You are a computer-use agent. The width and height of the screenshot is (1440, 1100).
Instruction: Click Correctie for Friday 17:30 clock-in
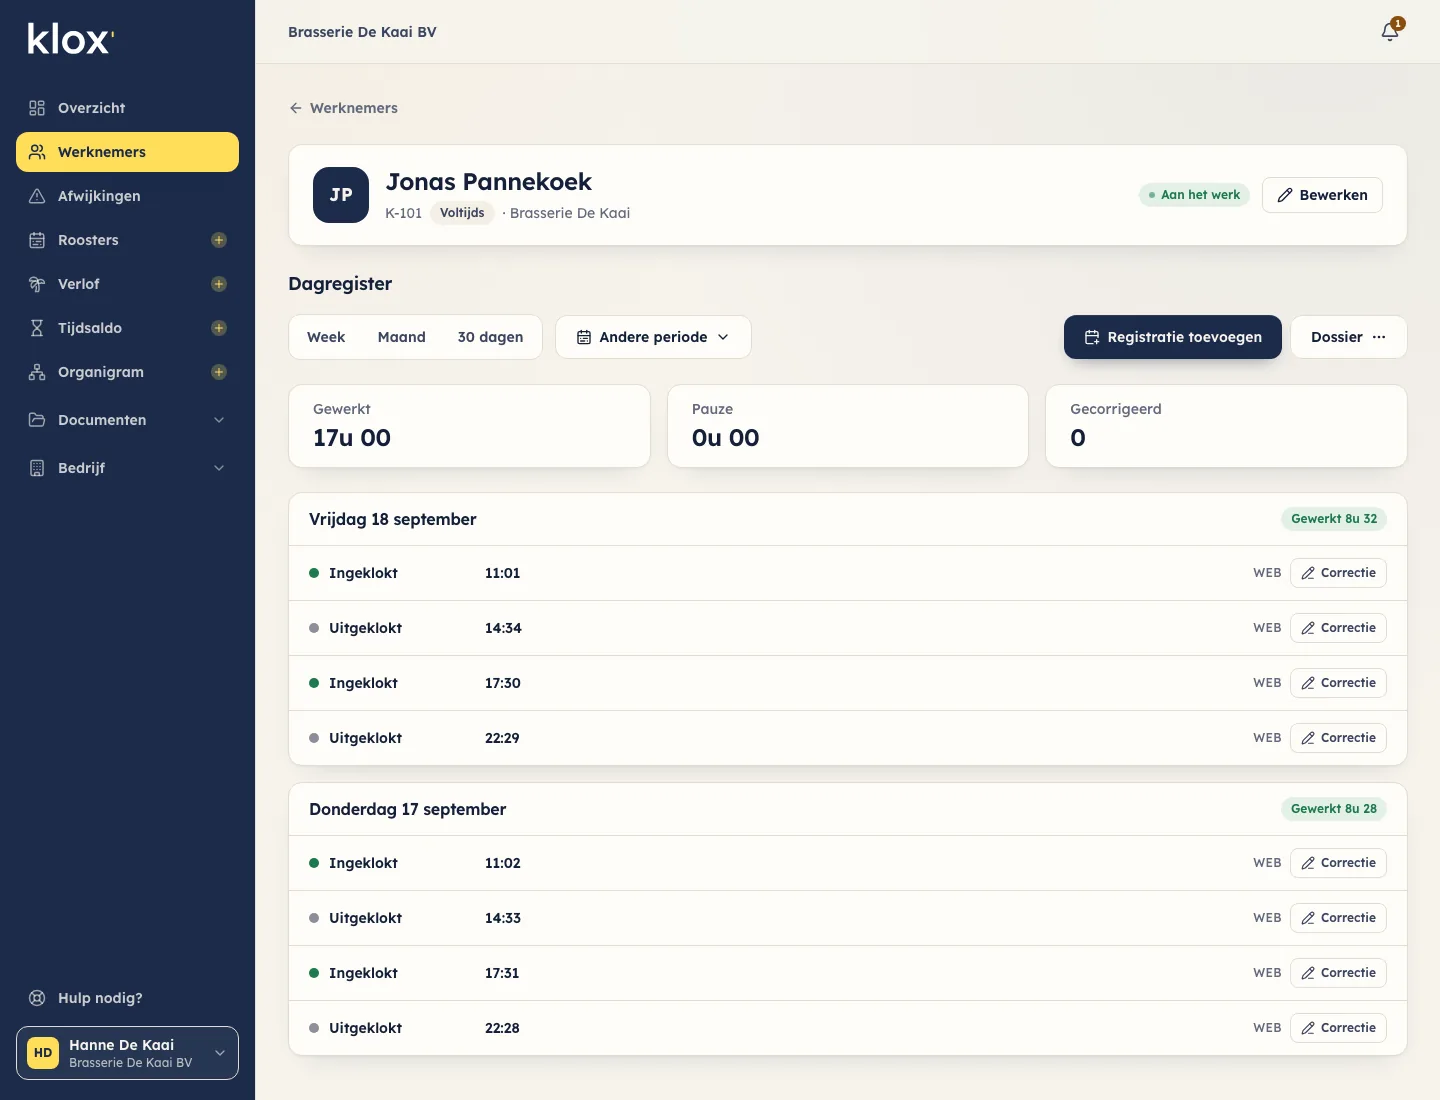coord(1338,683)
